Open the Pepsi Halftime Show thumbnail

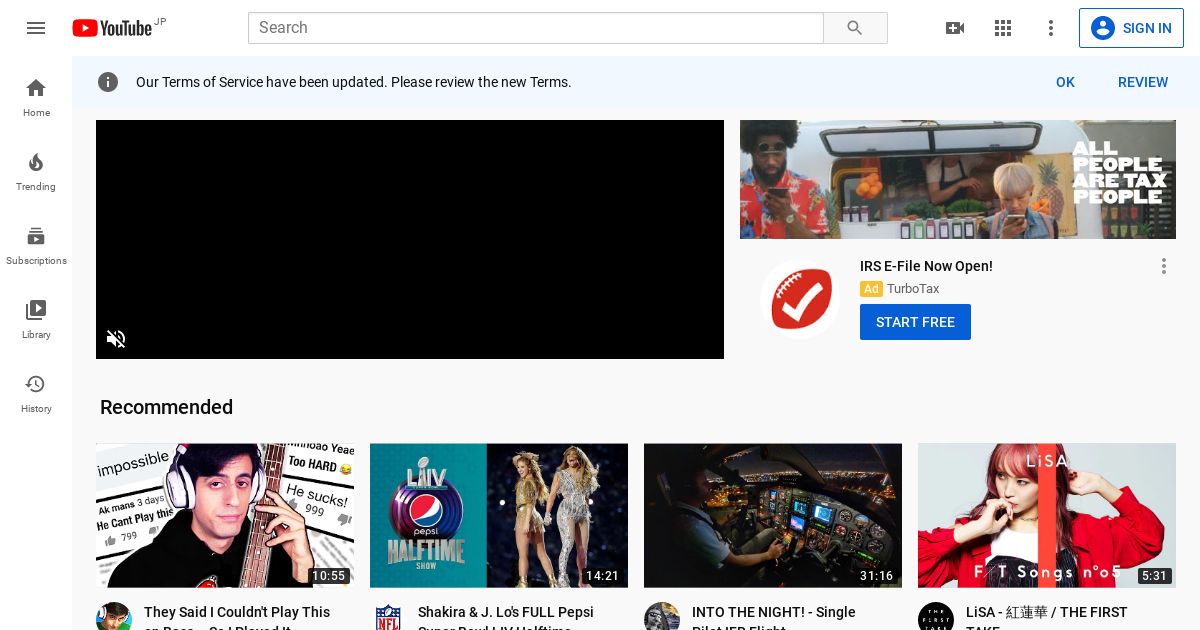coord(499,515)
